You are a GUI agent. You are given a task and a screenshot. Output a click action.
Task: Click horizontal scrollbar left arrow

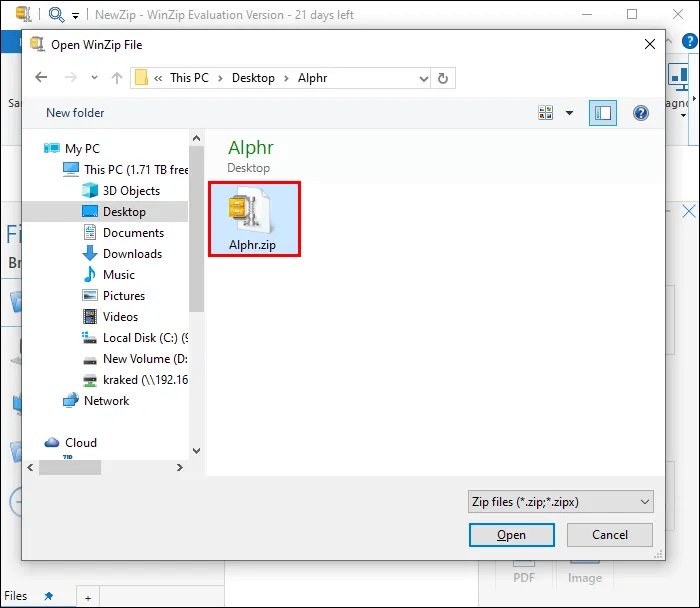pos(30,467)
